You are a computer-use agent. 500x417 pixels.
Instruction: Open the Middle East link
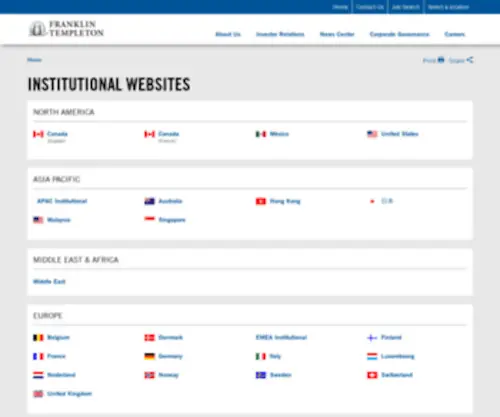(x=49, y=282)
